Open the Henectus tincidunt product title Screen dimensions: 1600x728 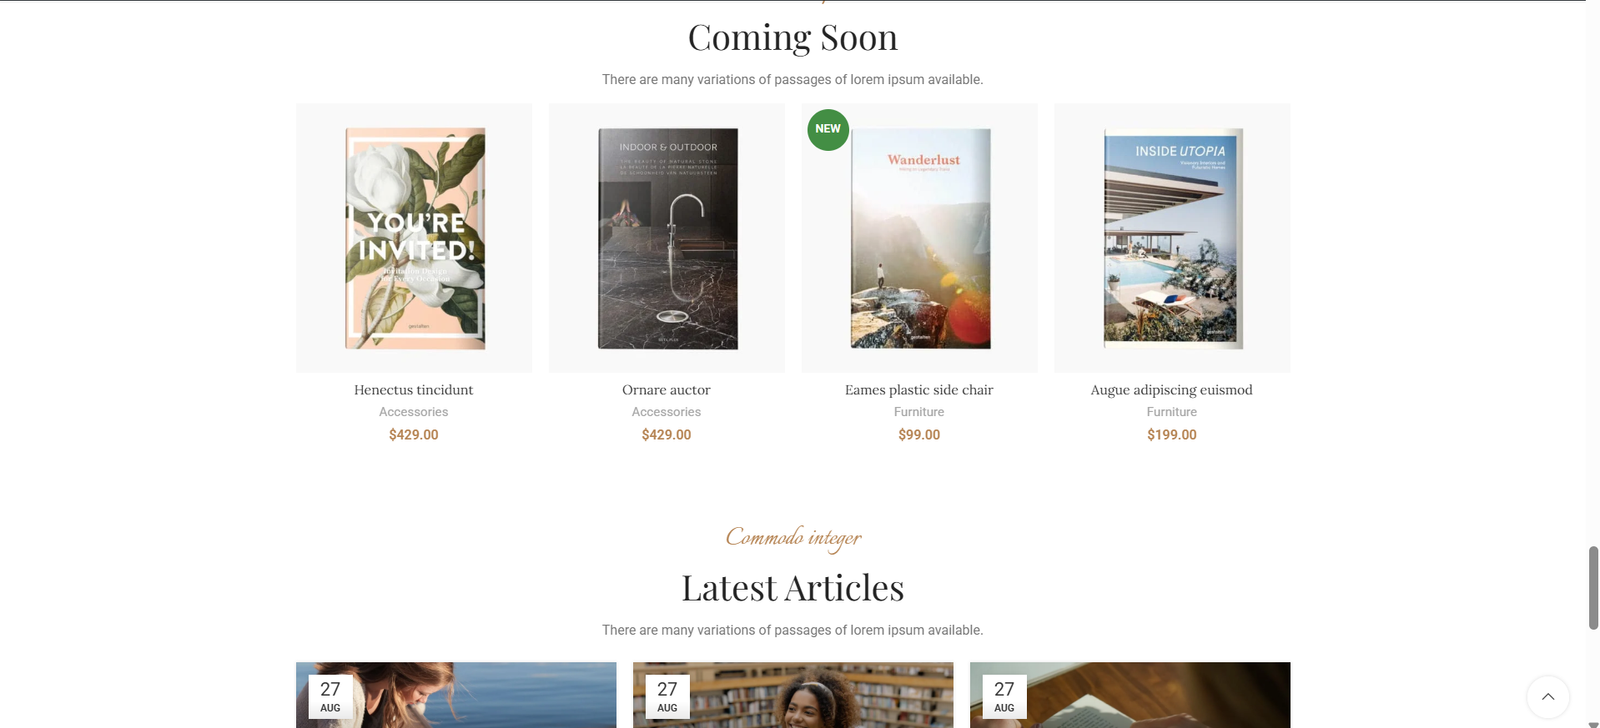click(414, 390)
